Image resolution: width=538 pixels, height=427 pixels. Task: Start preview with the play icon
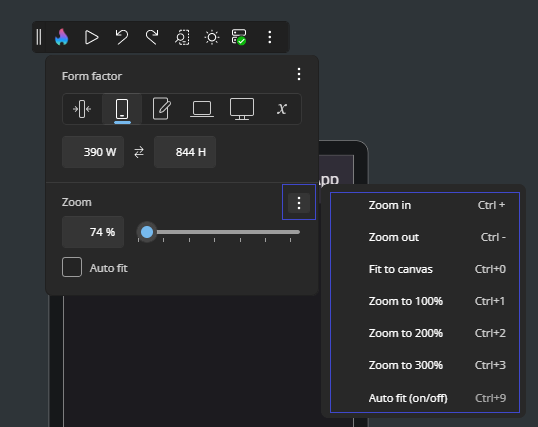[92, 37]
